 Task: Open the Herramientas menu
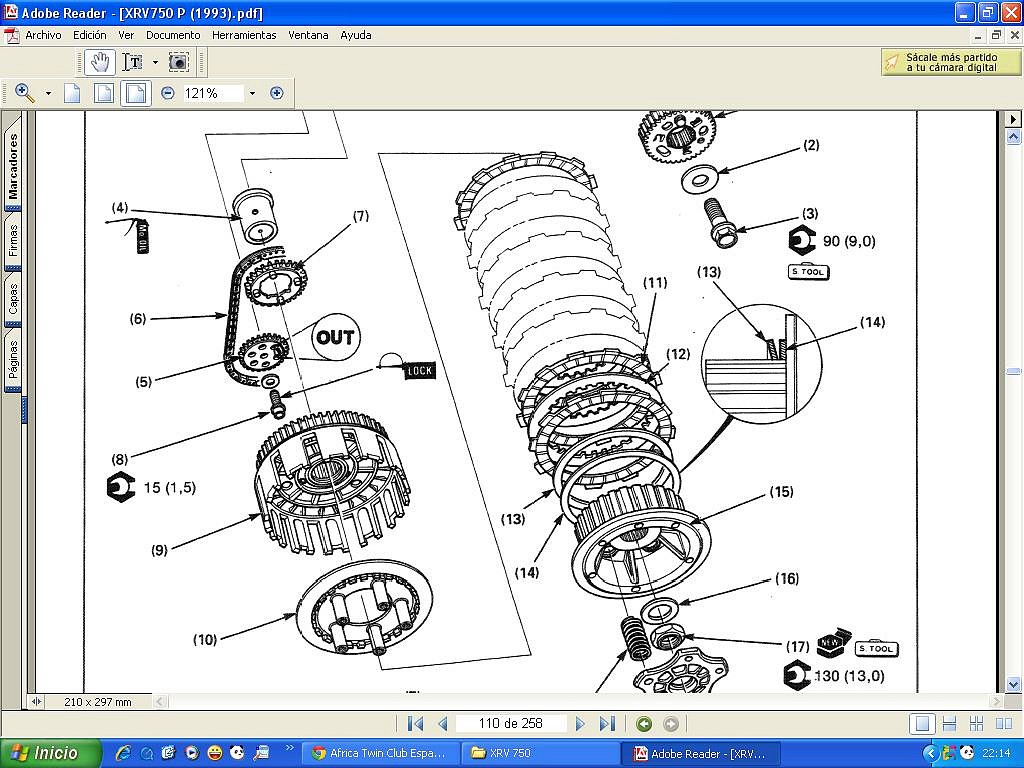[244, 35]
